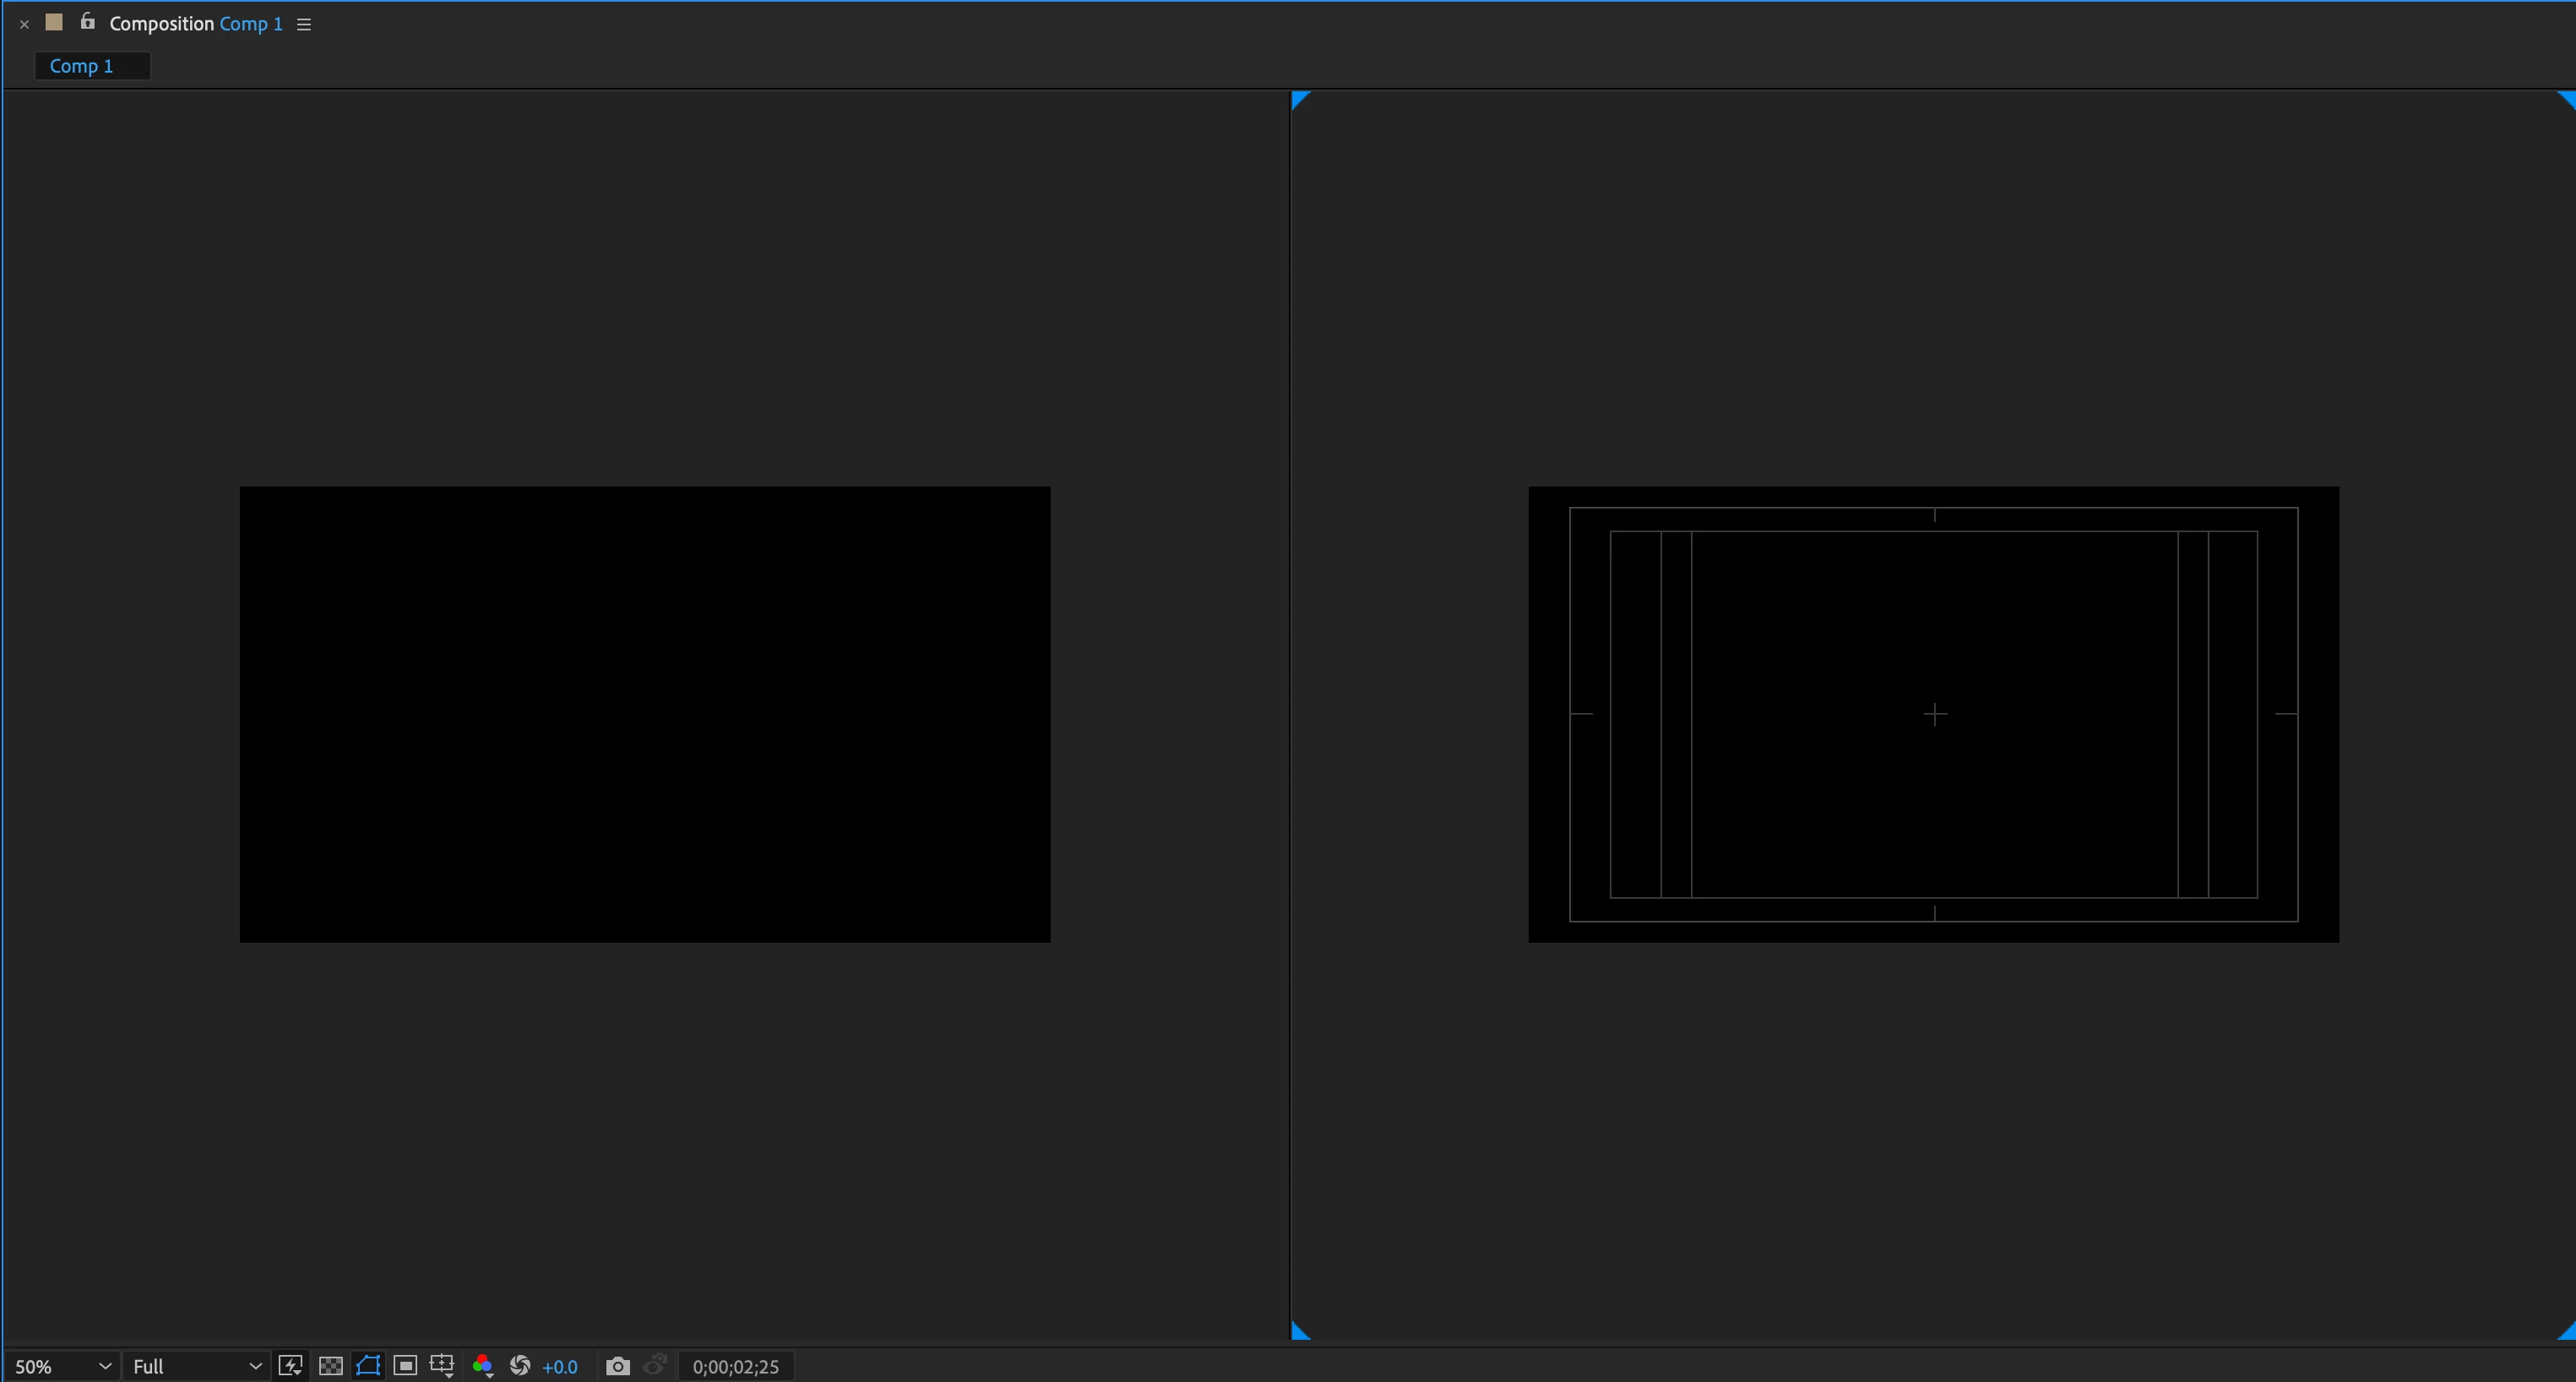Screen dimensions: 2576x1382
Task: Close the Composition panel with the X
Action: click(x=24, y=24)
